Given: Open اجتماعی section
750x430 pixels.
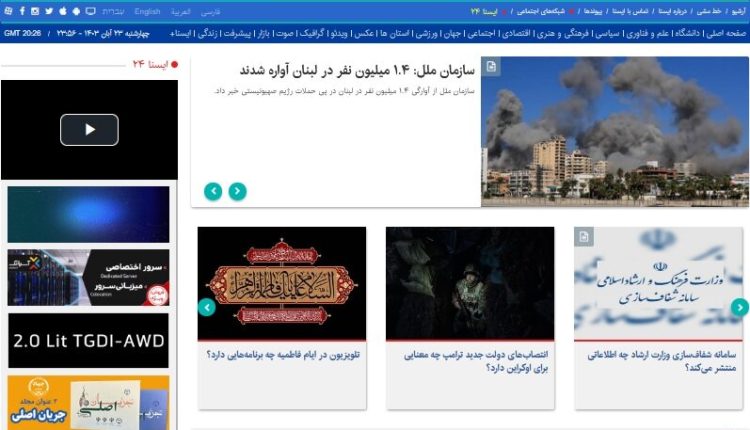Looking at the screenshot, I should (482, 33).
